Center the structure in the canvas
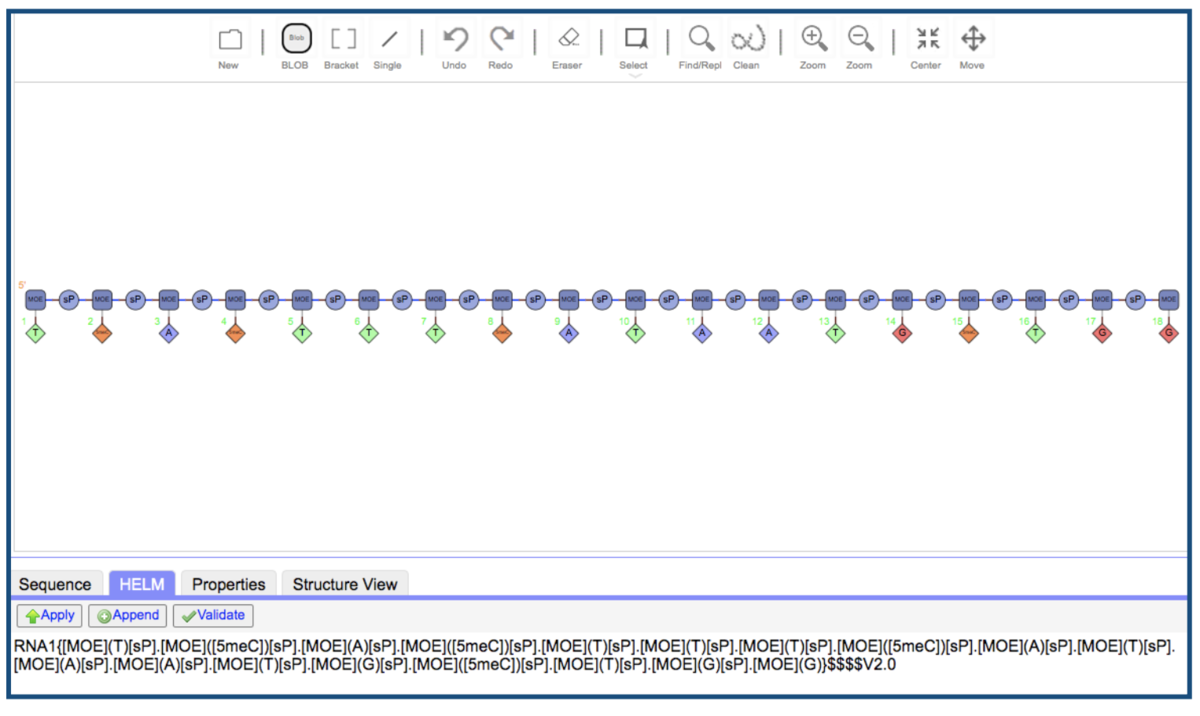Viewport: 1200px width, 716px height. [927, 39]
